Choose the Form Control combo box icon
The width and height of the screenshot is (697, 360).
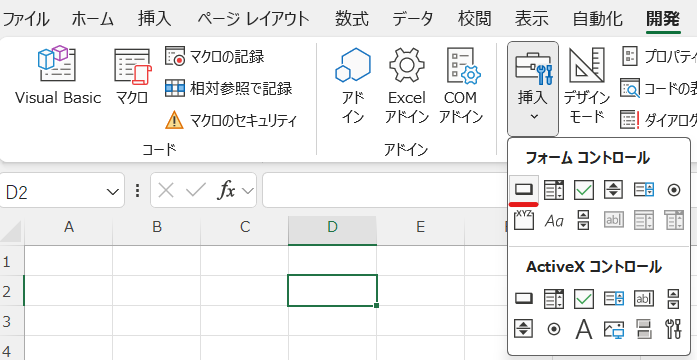(554, 190)
